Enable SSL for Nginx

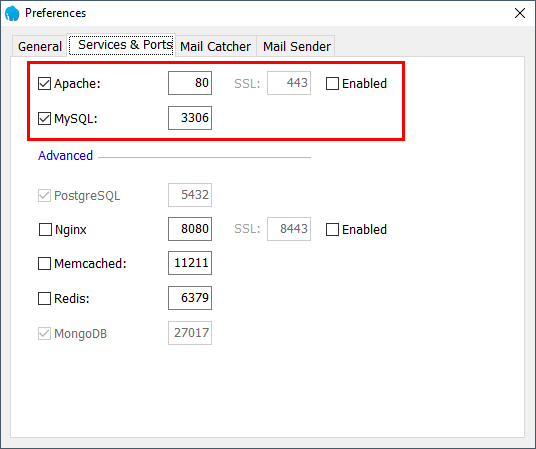tap(332, 229)
